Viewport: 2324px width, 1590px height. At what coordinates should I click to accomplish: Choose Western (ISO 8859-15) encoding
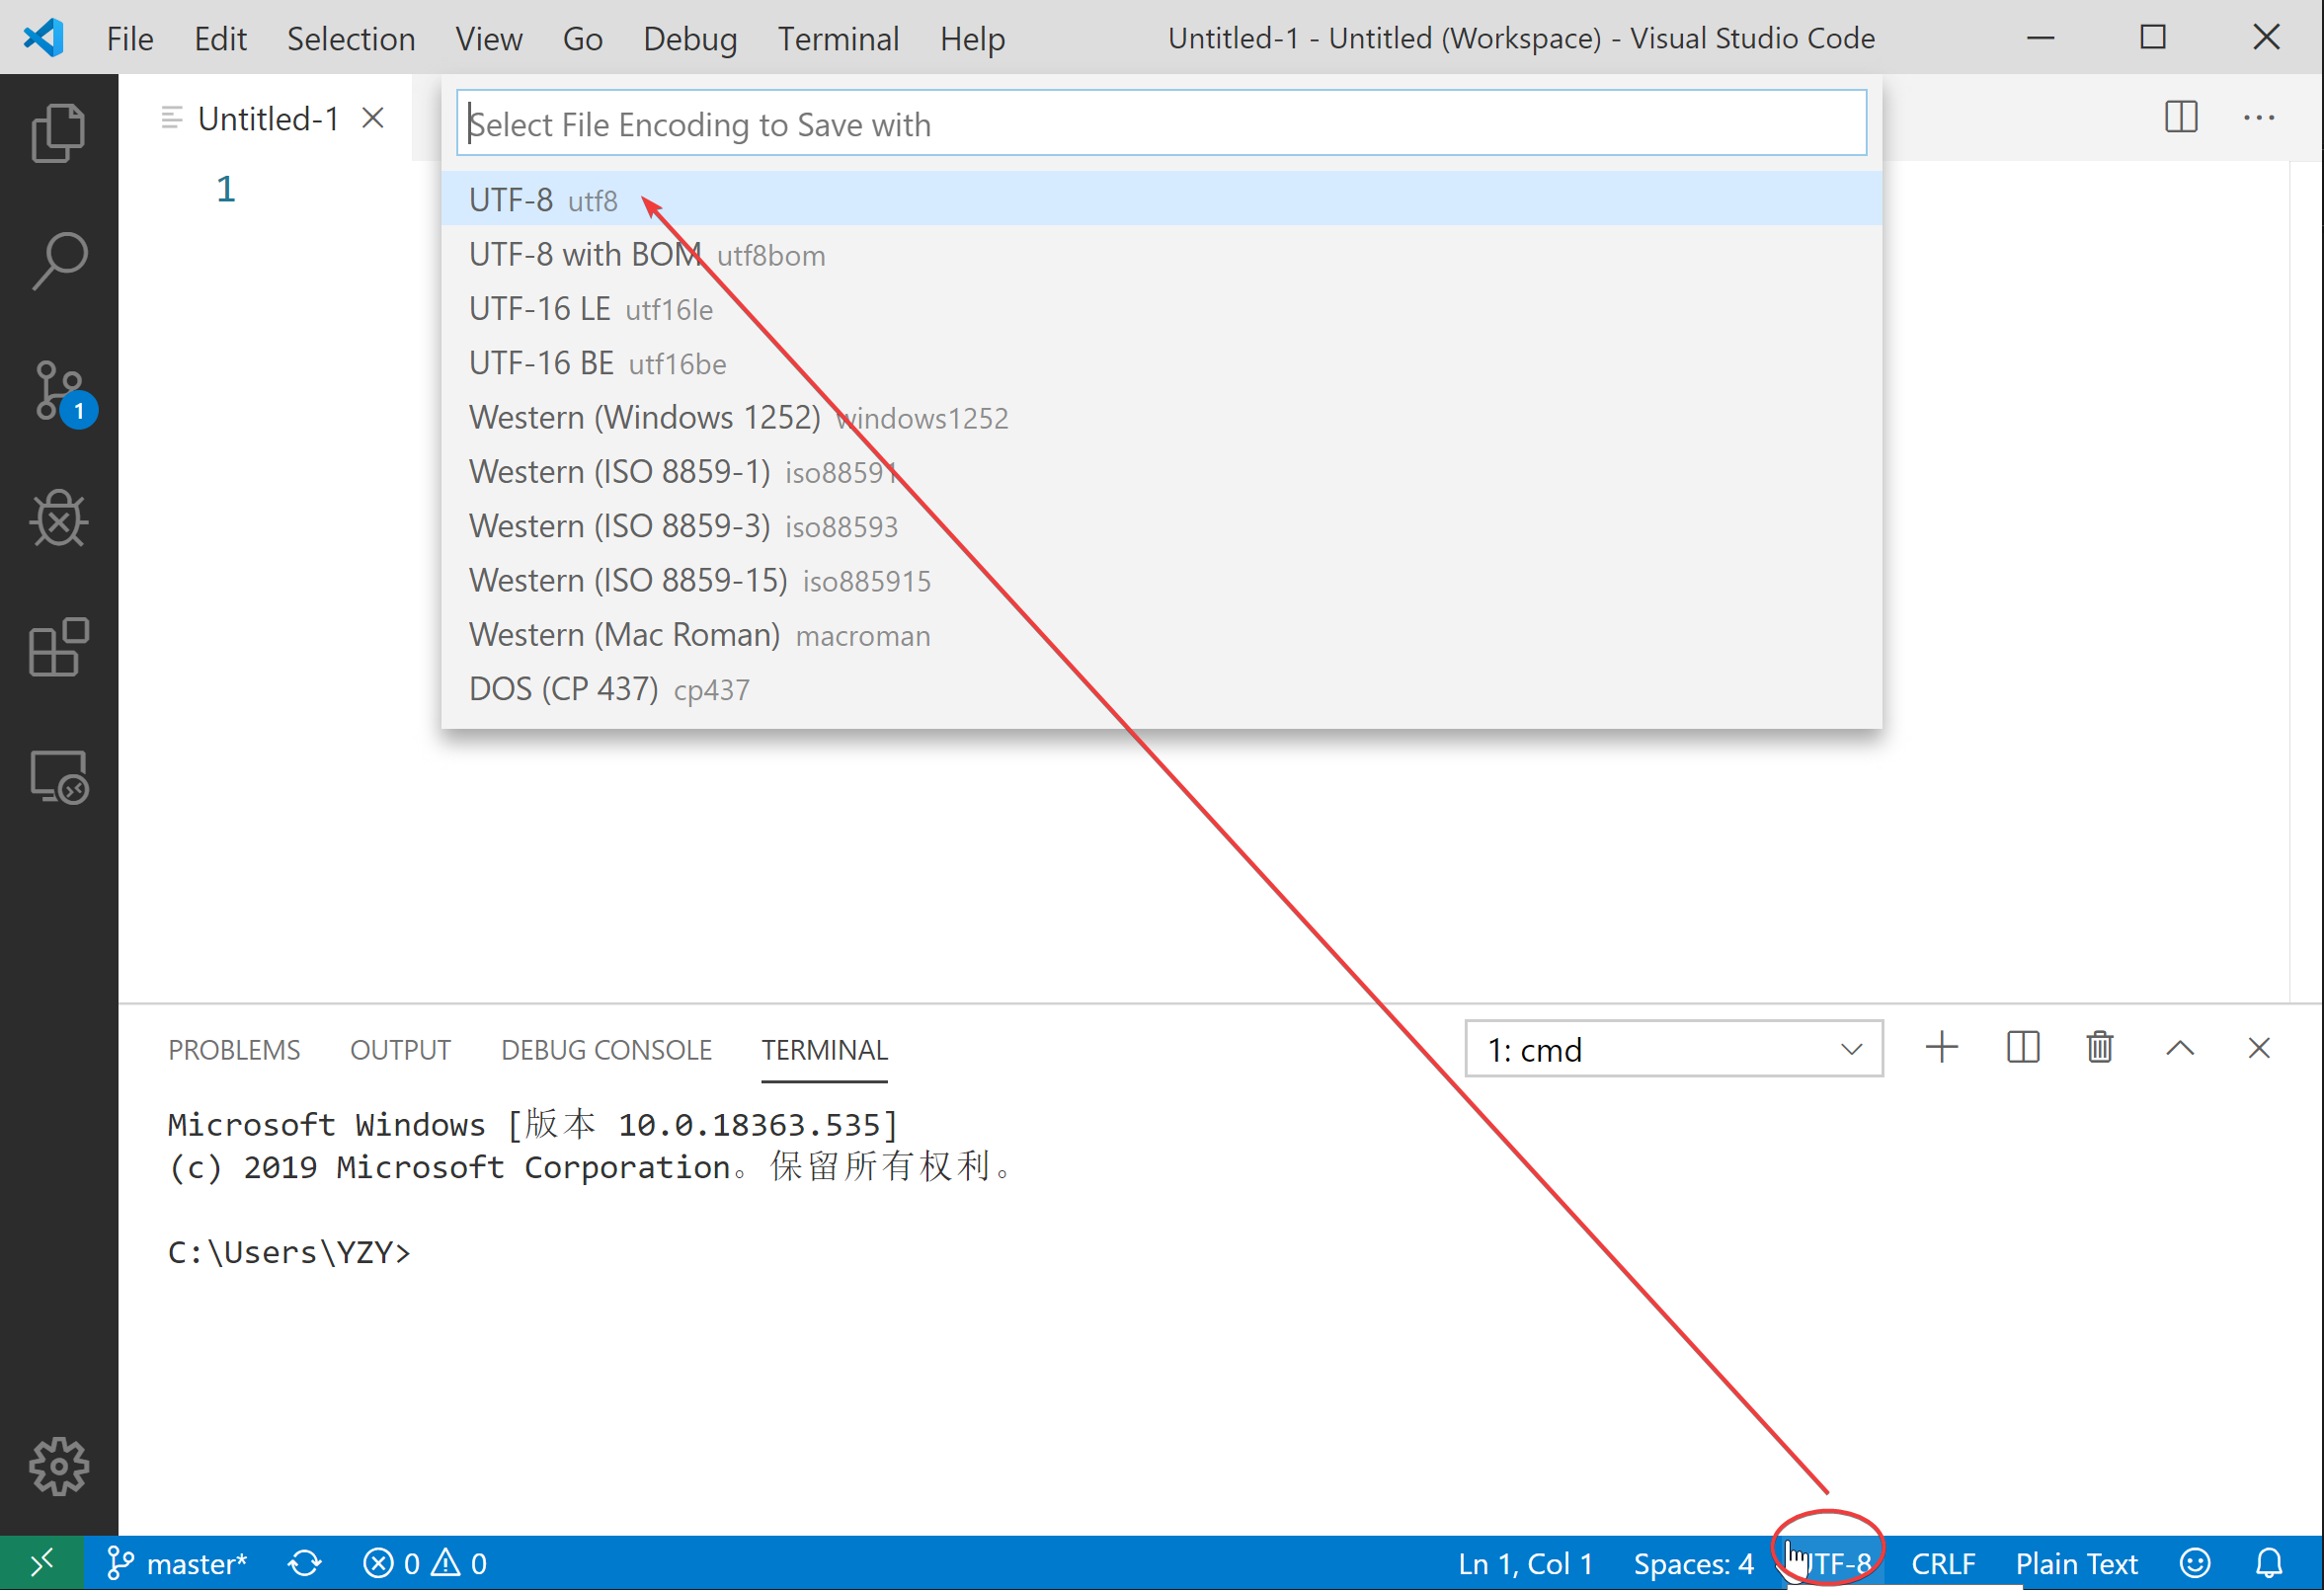1161,580
